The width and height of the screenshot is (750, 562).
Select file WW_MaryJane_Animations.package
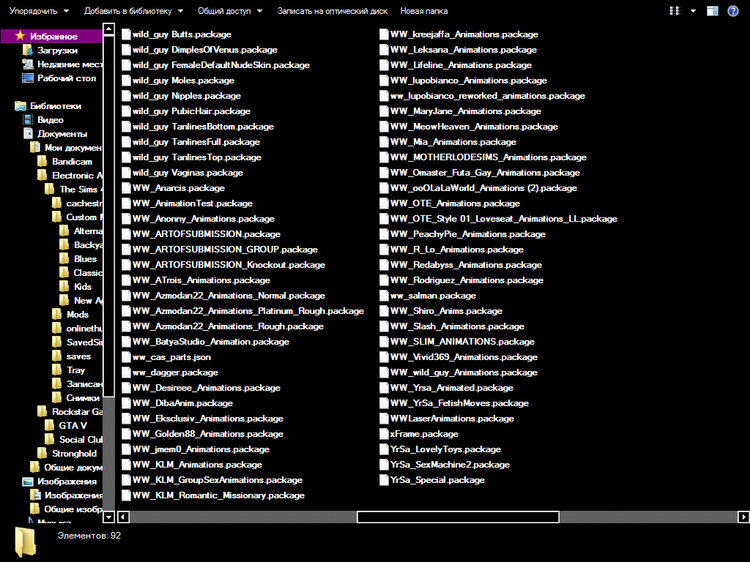point(460,111)
